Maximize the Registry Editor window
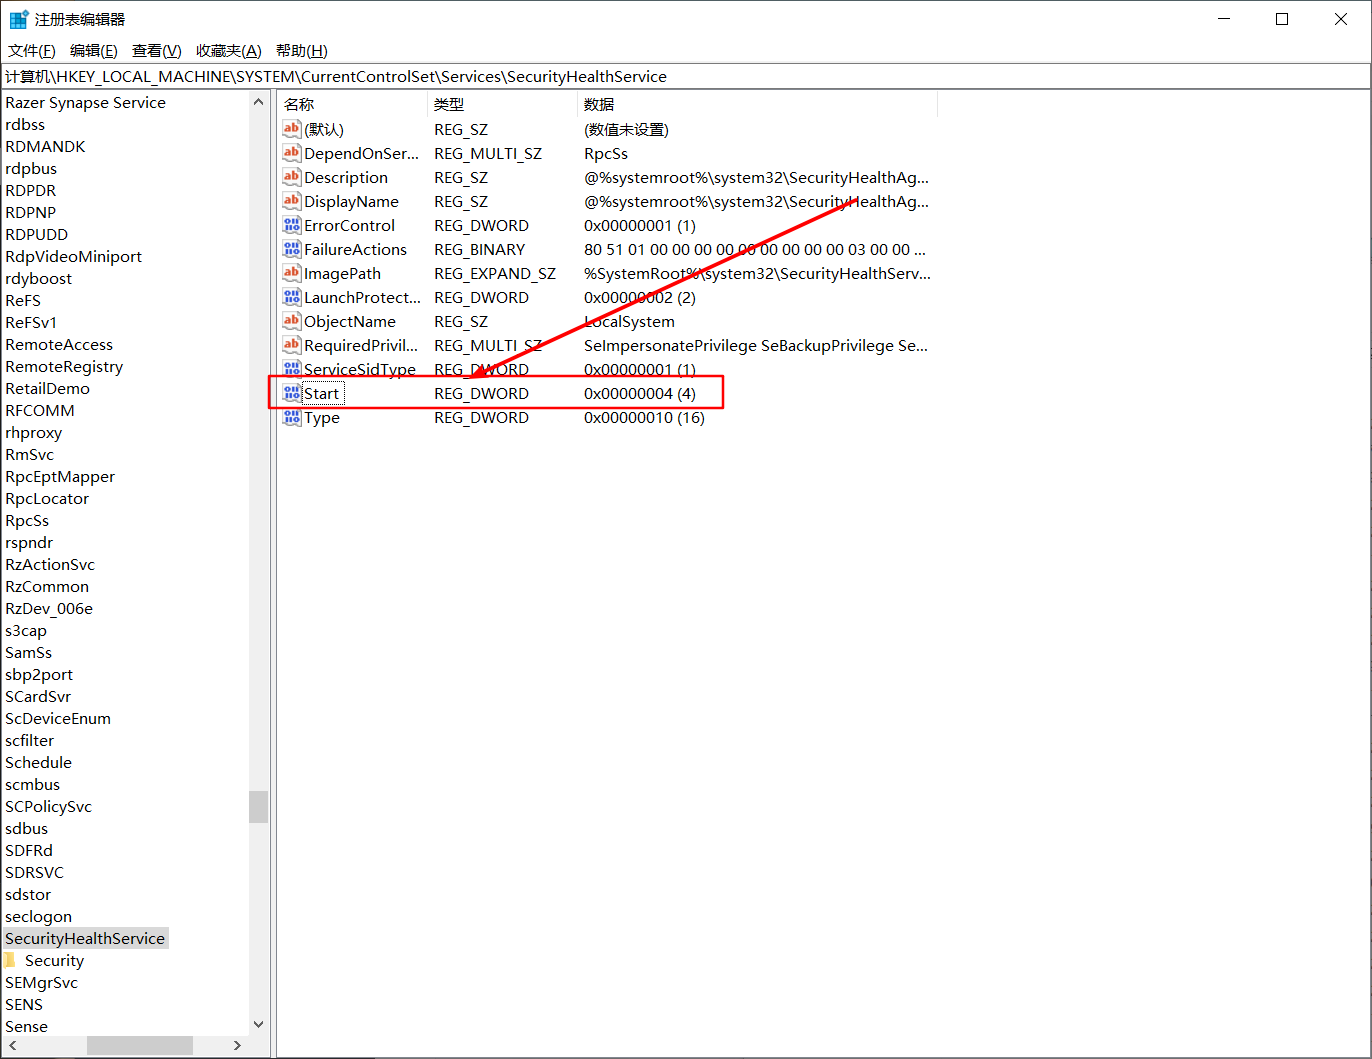The height and width of the screenshot is (1059, 1372). [x=1282, y=19]
